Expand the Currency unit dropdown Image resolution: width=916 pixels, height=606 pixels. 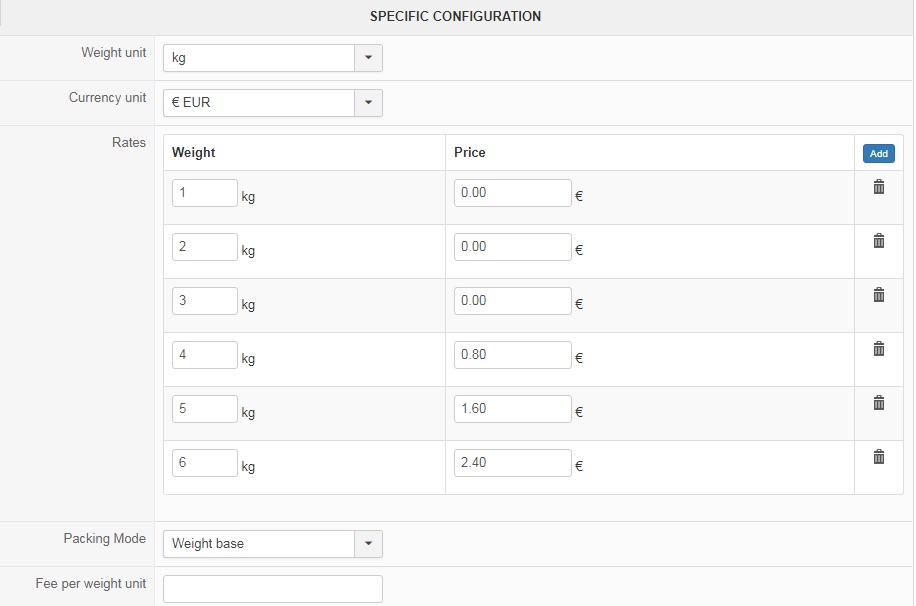coord(368,102)
